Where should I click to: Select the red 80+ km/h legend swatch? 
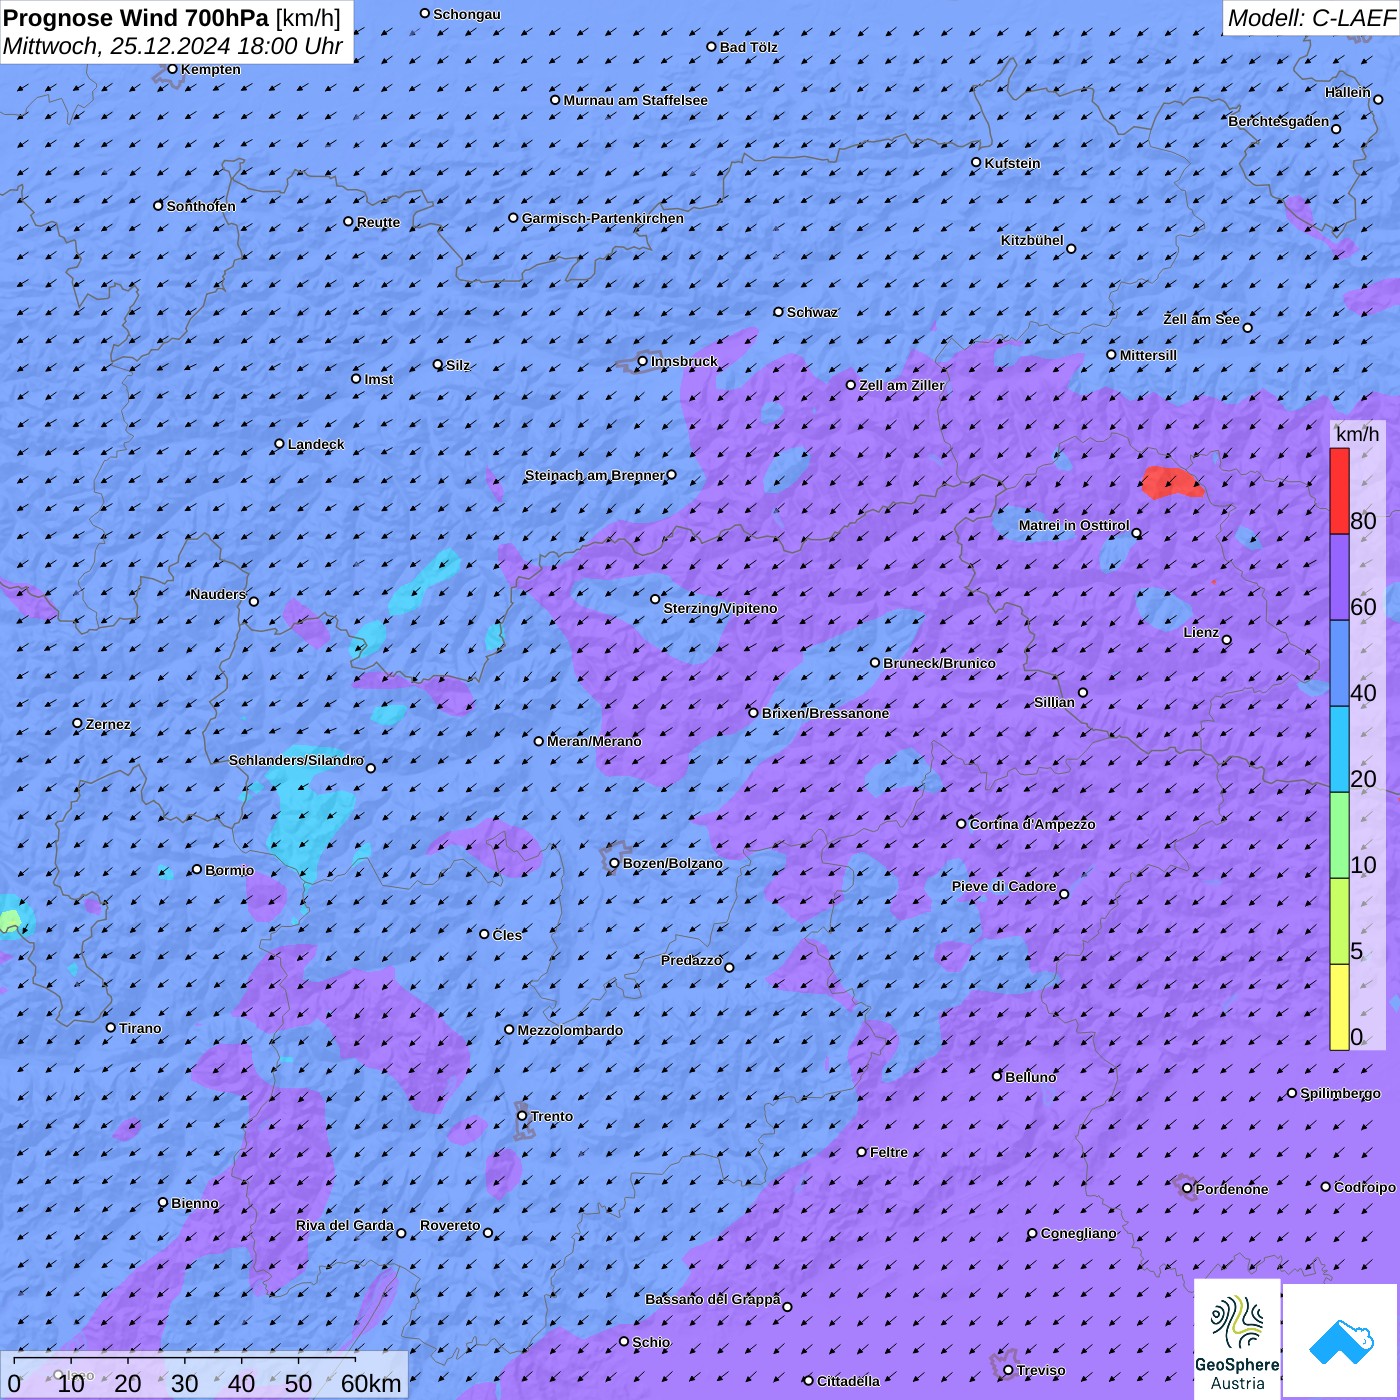(1339, 491)
